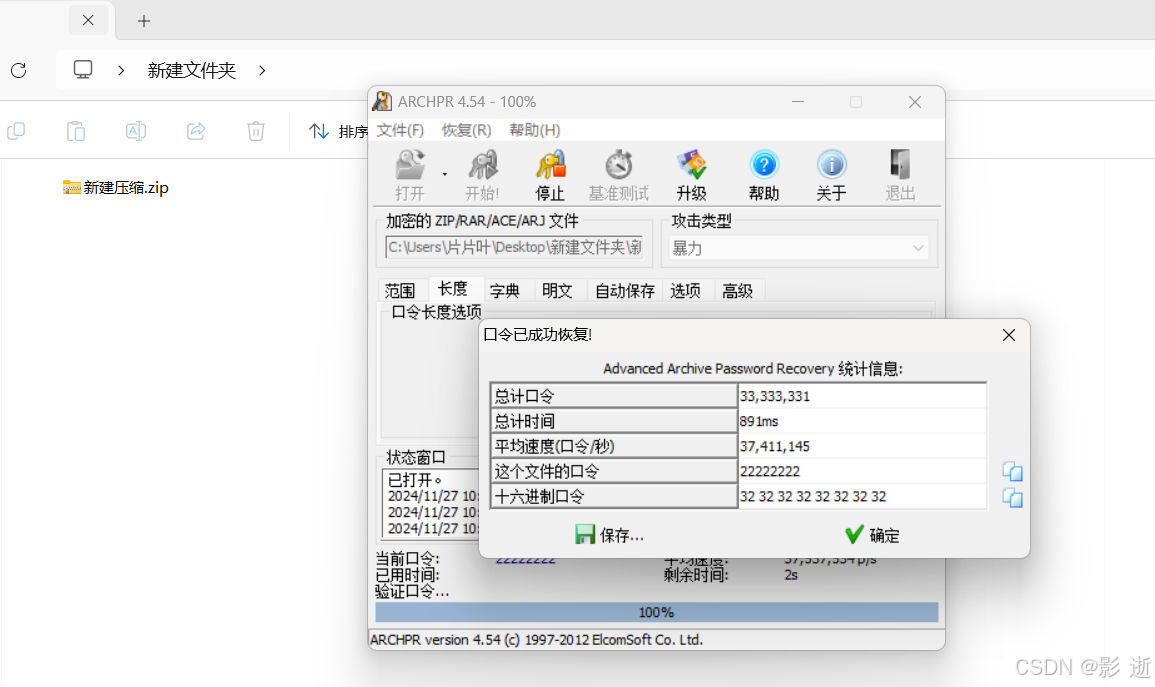Screen dimensions: 1155x687
Task: Open the 帮助(H) menu
Action: 535,130
